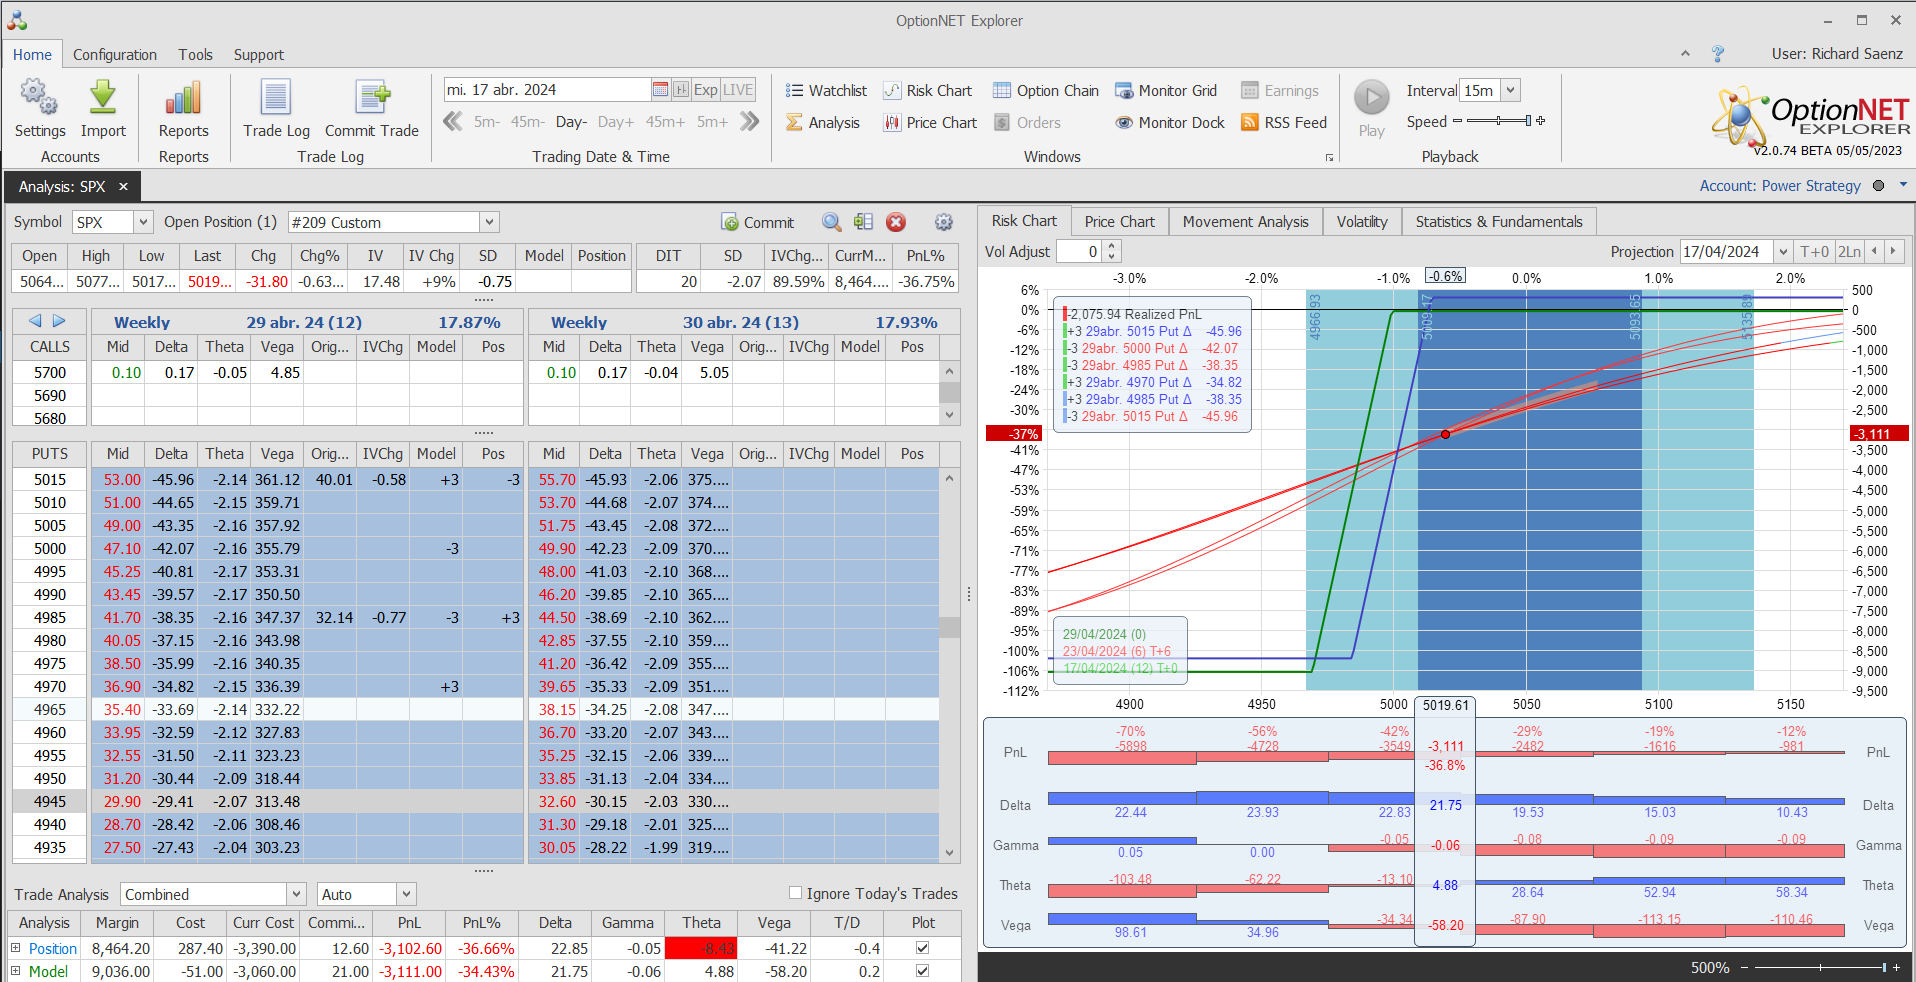1916x982 pixels.
Task: Expand the Interval 15m dropdown
Action: tap(1511, 90)
